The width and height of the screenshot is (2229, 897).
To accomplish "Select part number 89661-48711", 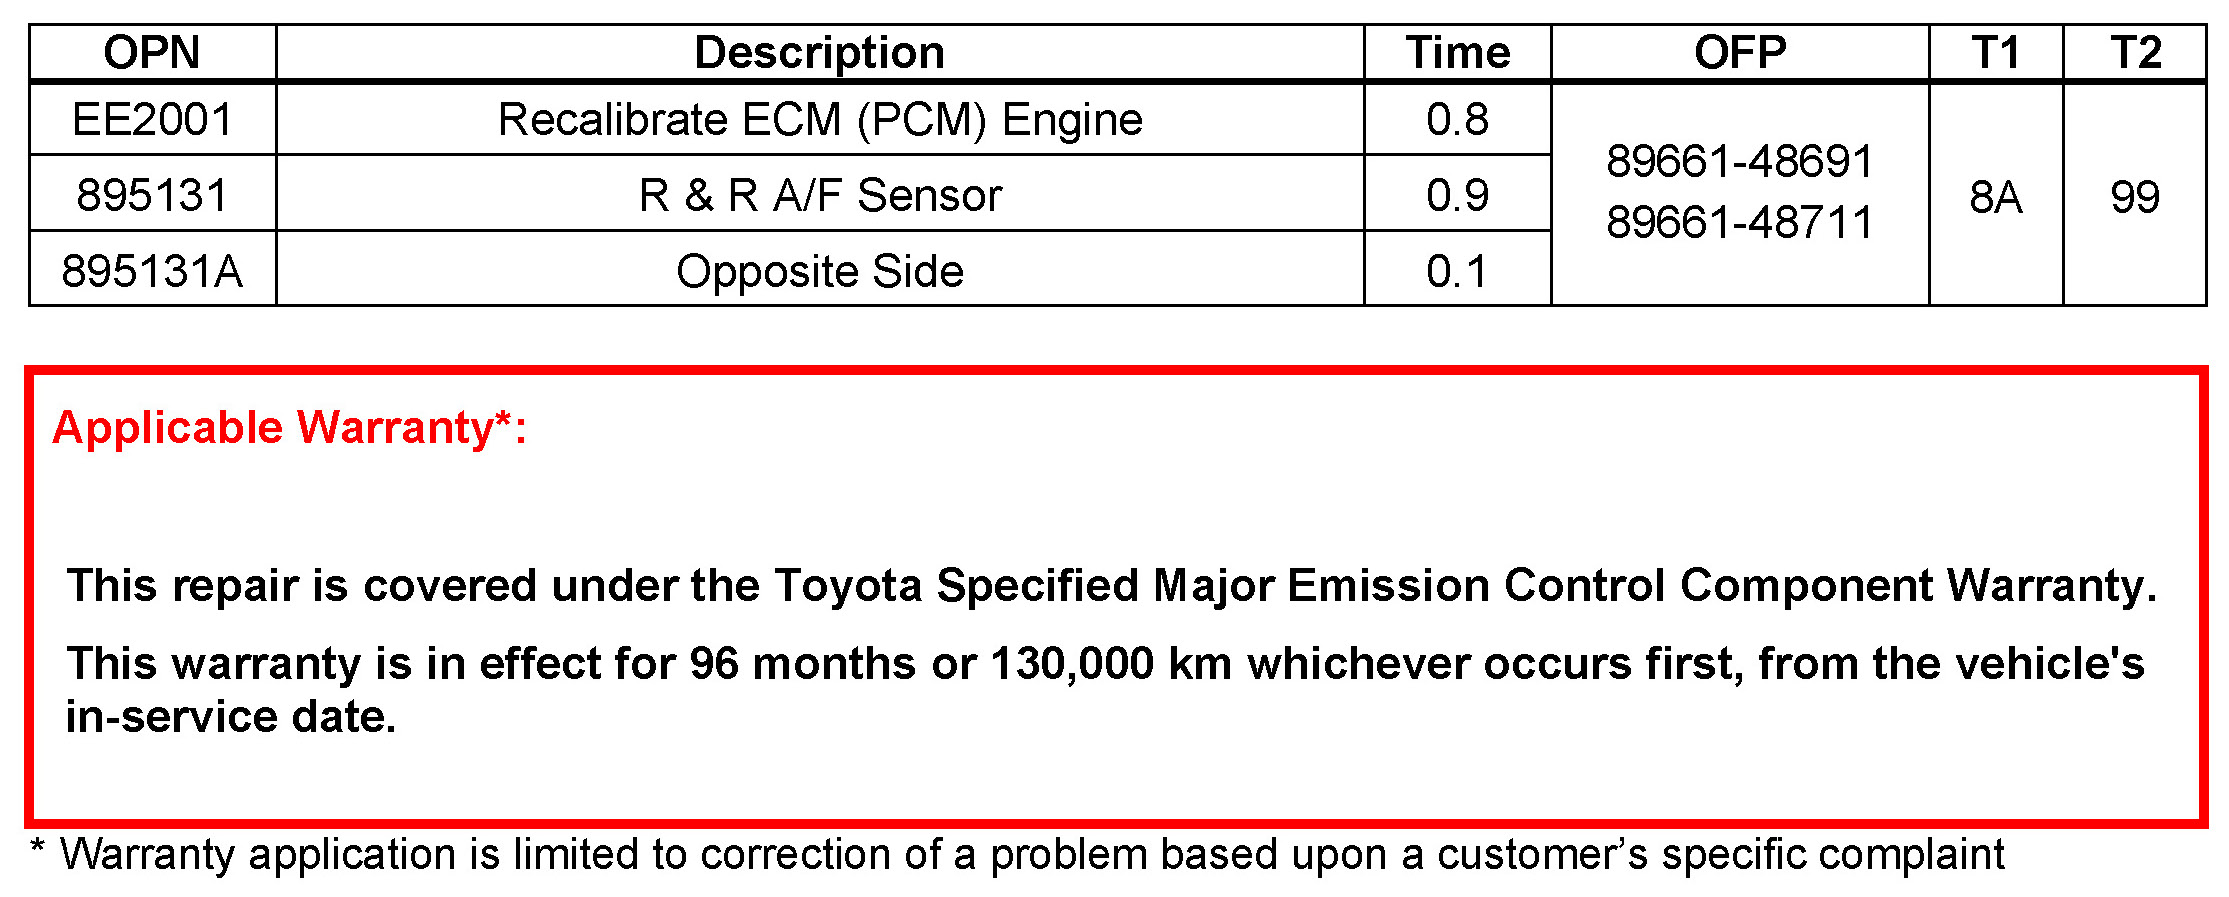I will 1739,223.
